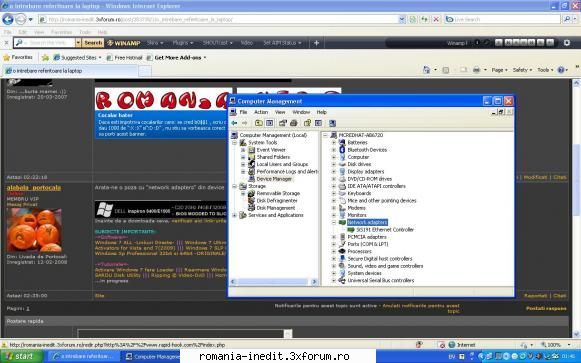The height and width of the screenshot is (363, 581).
Task: Click the Up One Level folder icon in Computer Management
Action: click(x=259, y=123)
